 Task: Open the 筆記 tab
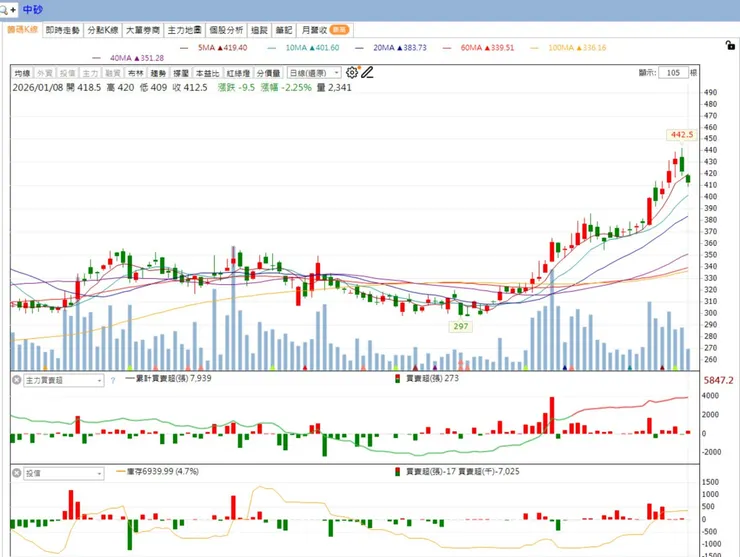point(284,30)
